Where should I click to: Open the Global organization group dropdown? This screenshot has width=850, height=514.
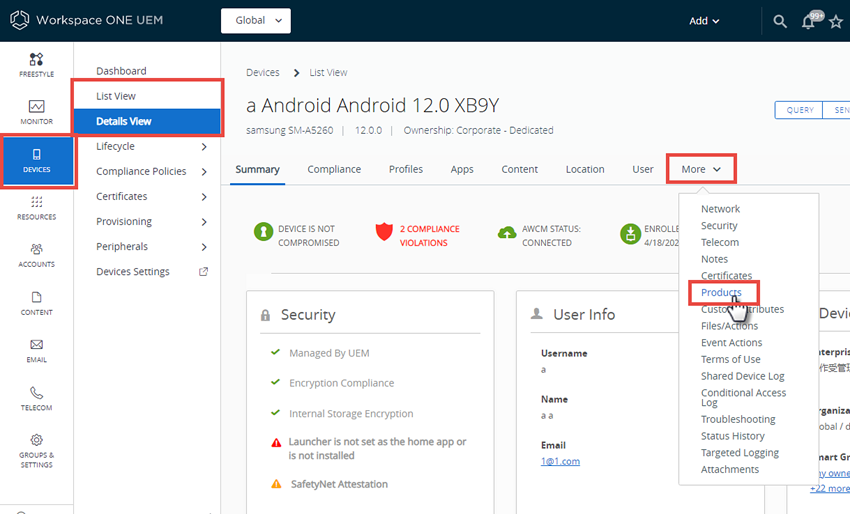pos(256,21)
